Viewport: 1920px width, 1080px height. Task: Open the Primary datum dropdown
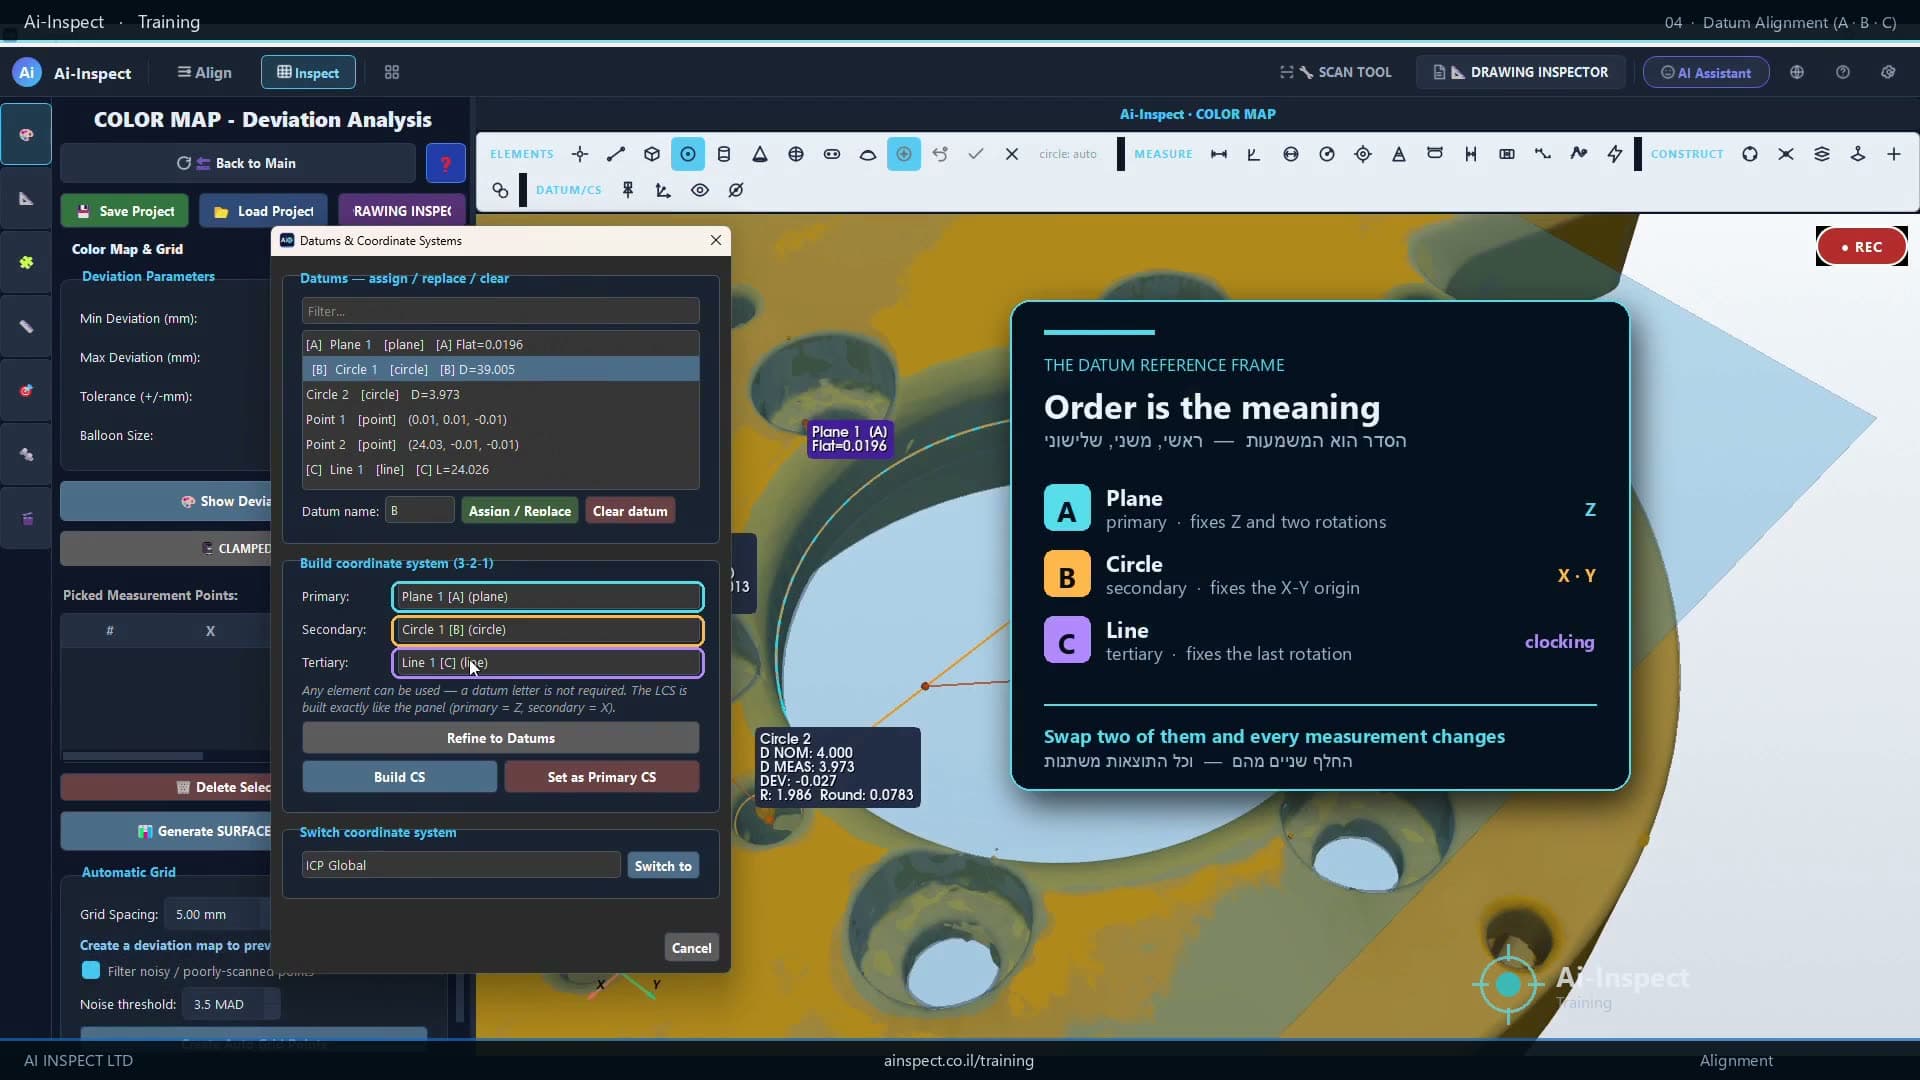pos(548,596)
